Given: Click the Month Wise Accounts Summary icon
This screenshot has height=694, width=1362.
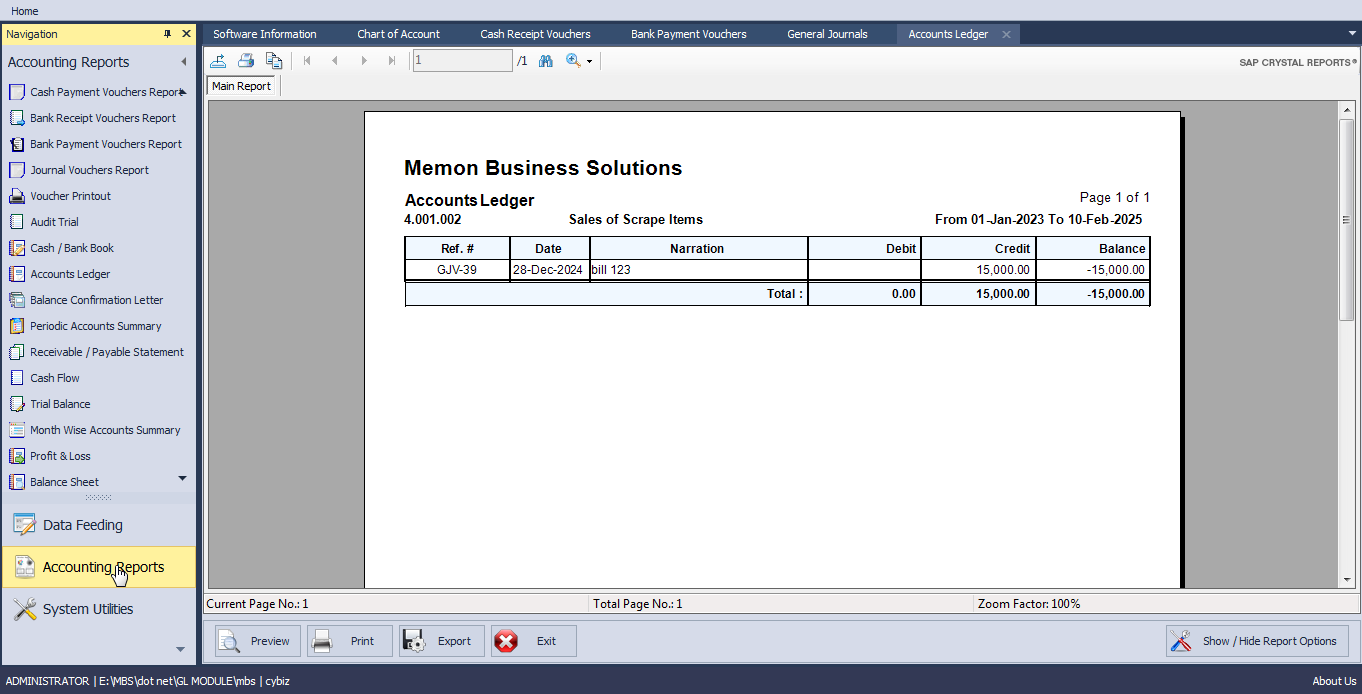Looking at the screenshot, I should click(16, 430).
